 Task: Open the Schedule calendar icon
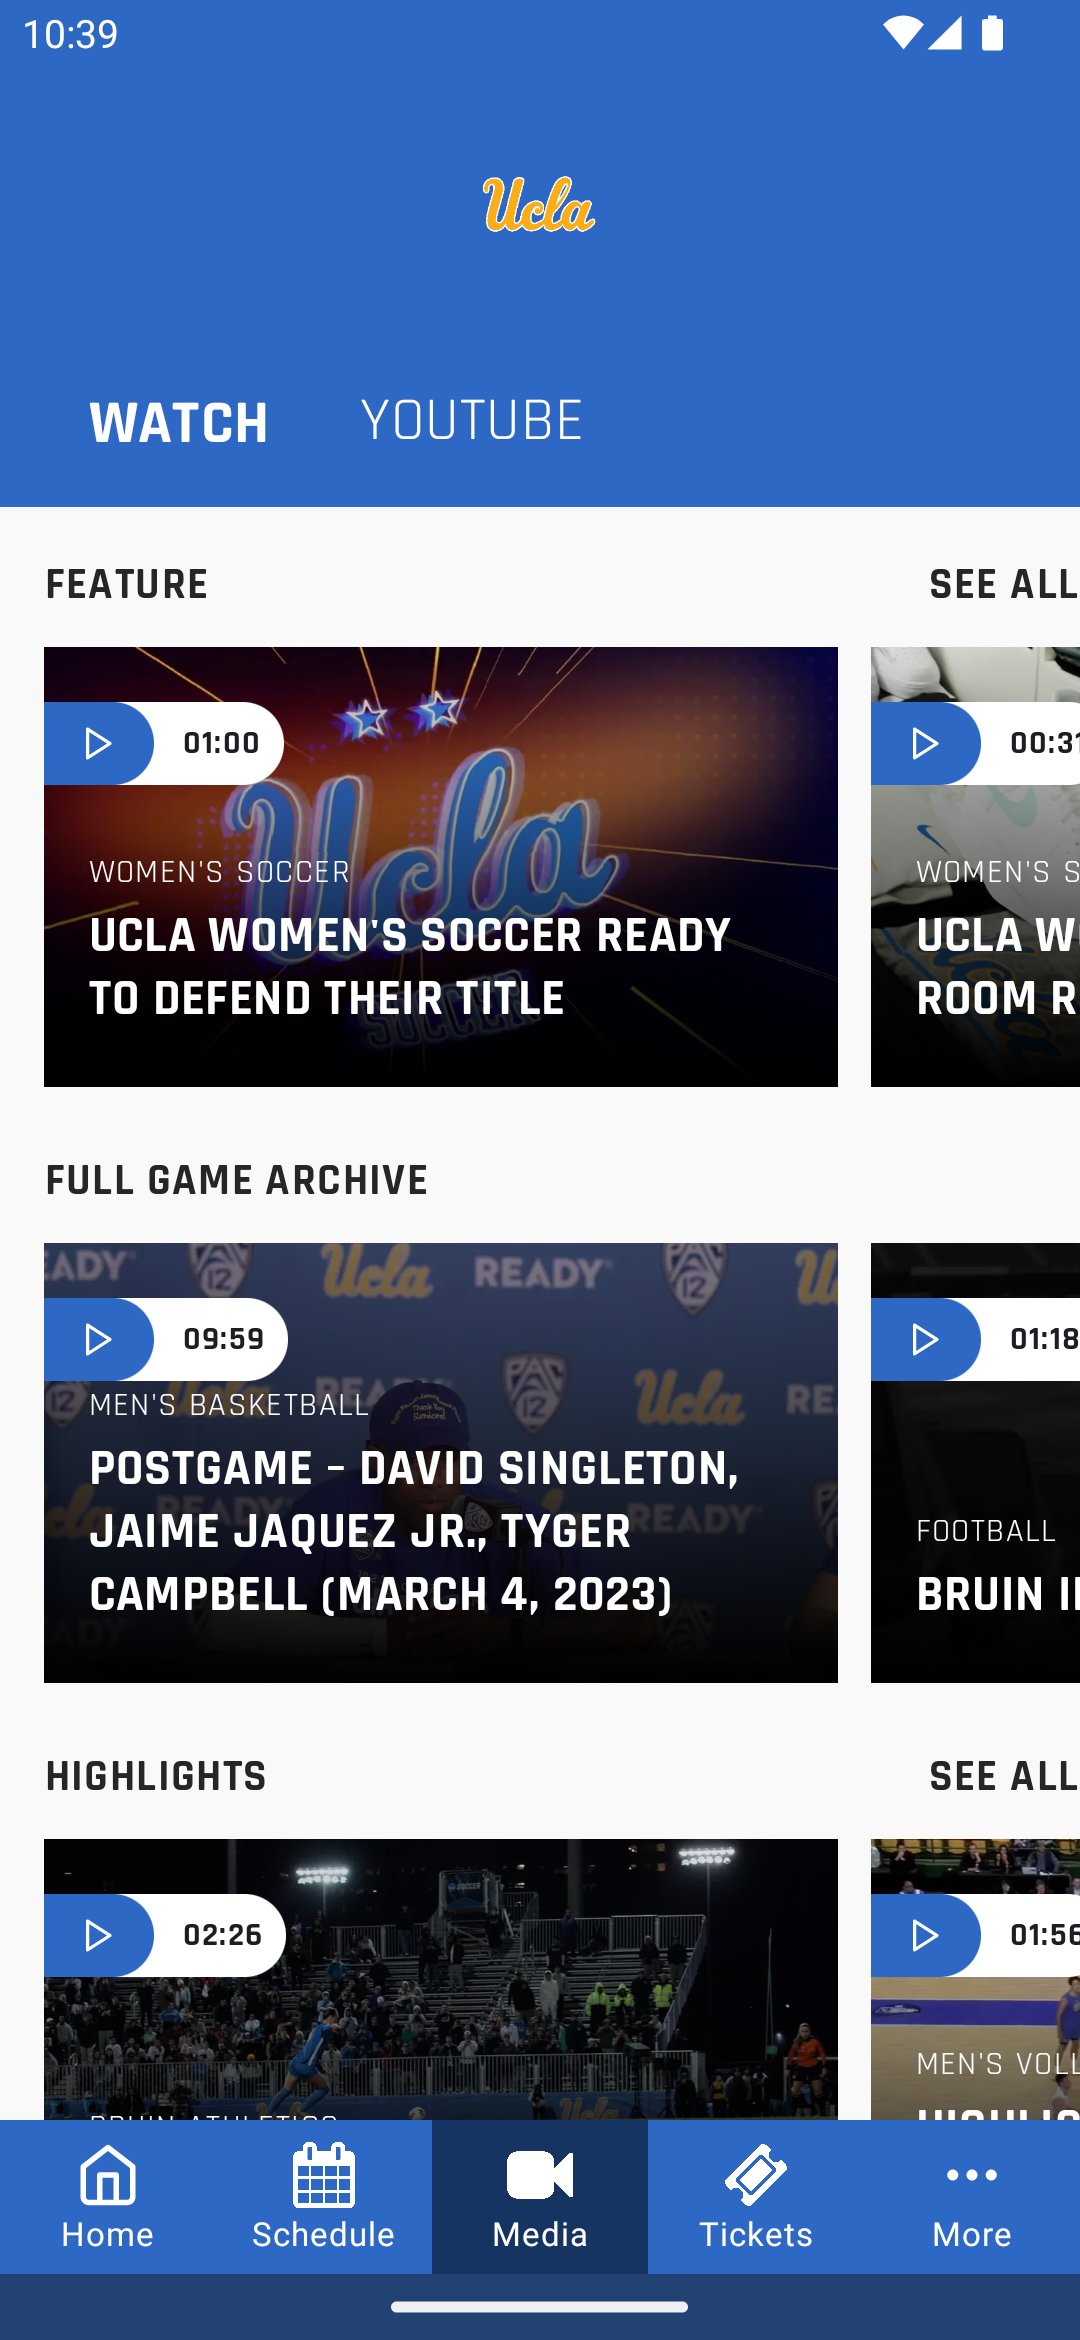click(323, 2174)
